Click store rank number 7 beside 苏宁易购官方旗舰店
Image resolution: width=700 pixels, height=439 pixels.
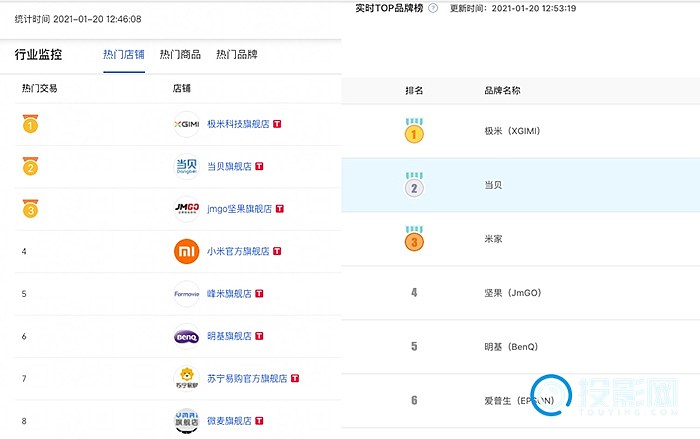24,379
